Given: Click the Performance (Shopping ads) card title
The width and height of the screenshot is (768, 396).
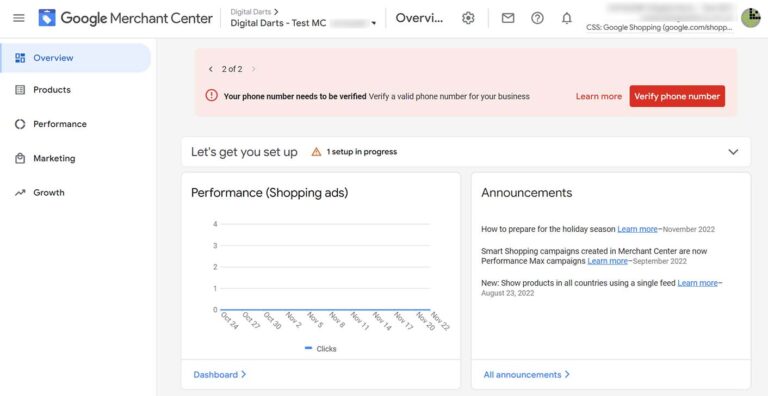Looking at the screenshot, I should click(269, 193).
